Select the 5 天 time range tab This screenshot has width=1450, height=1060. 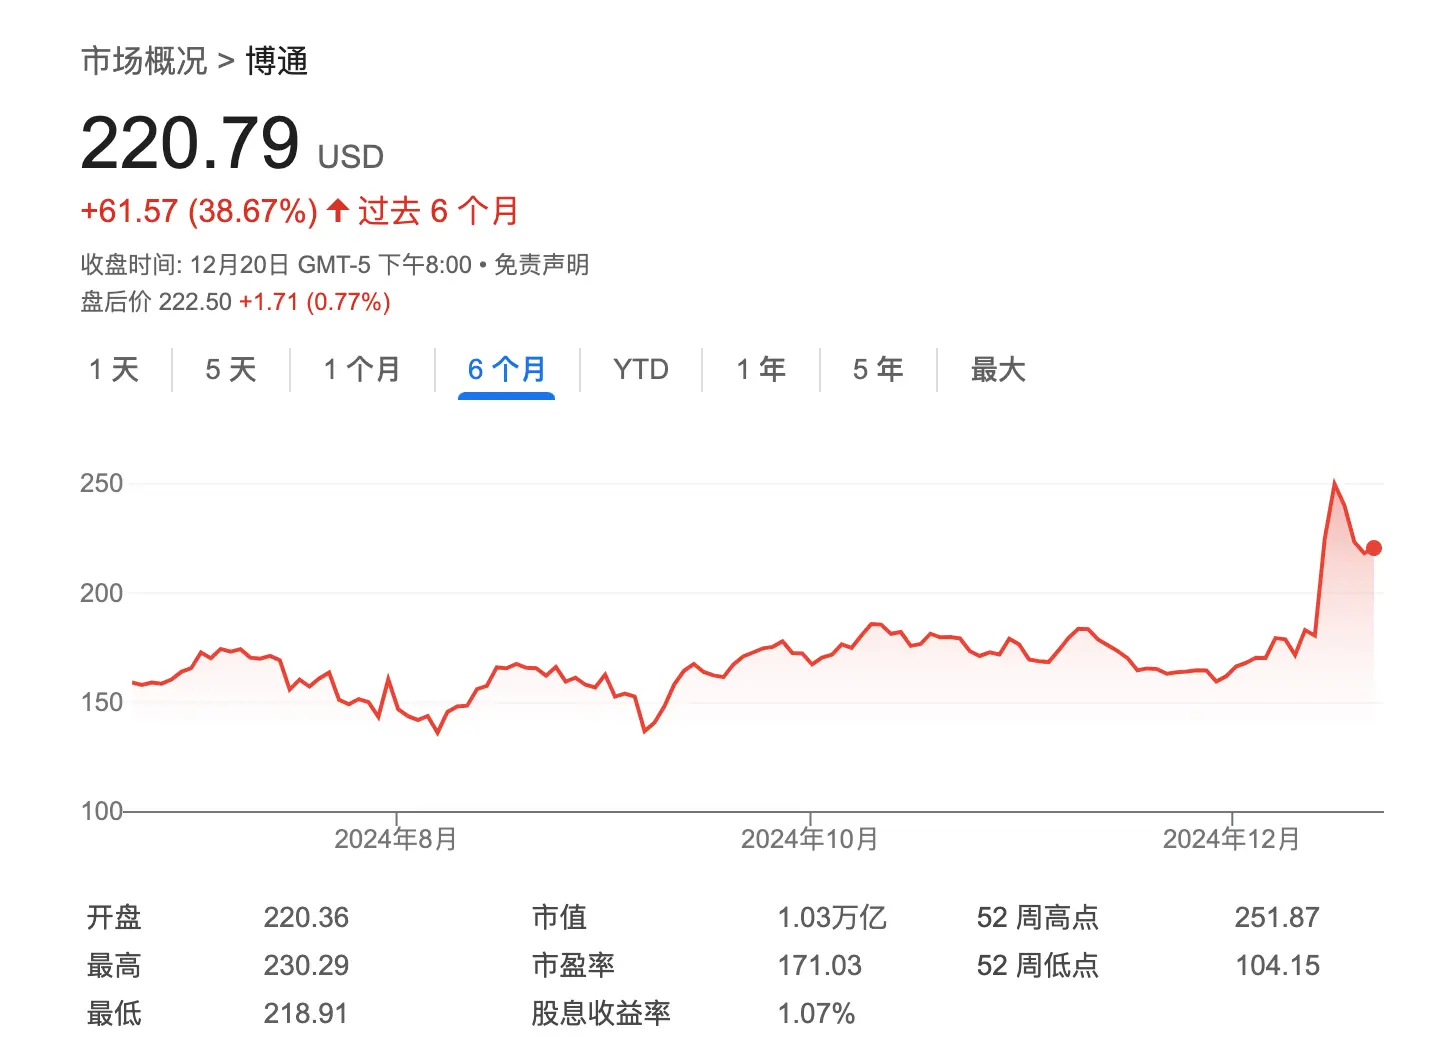click(x=231, y=370)
